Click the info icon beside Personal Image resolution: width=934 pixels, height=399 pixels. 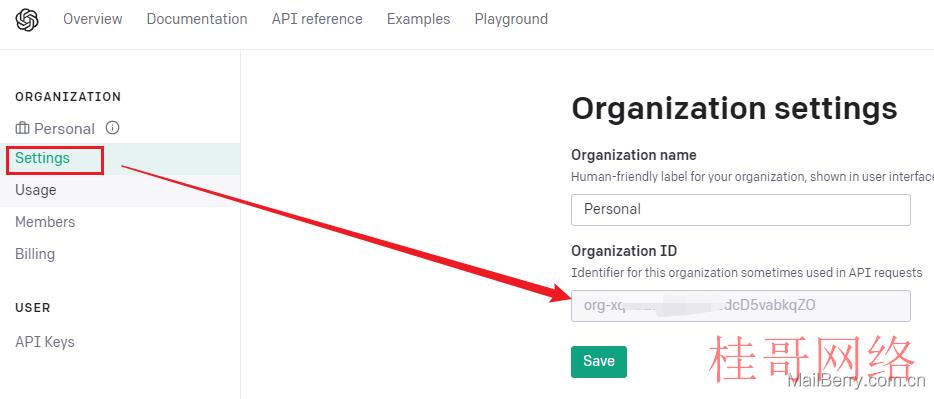click(112, 127)
